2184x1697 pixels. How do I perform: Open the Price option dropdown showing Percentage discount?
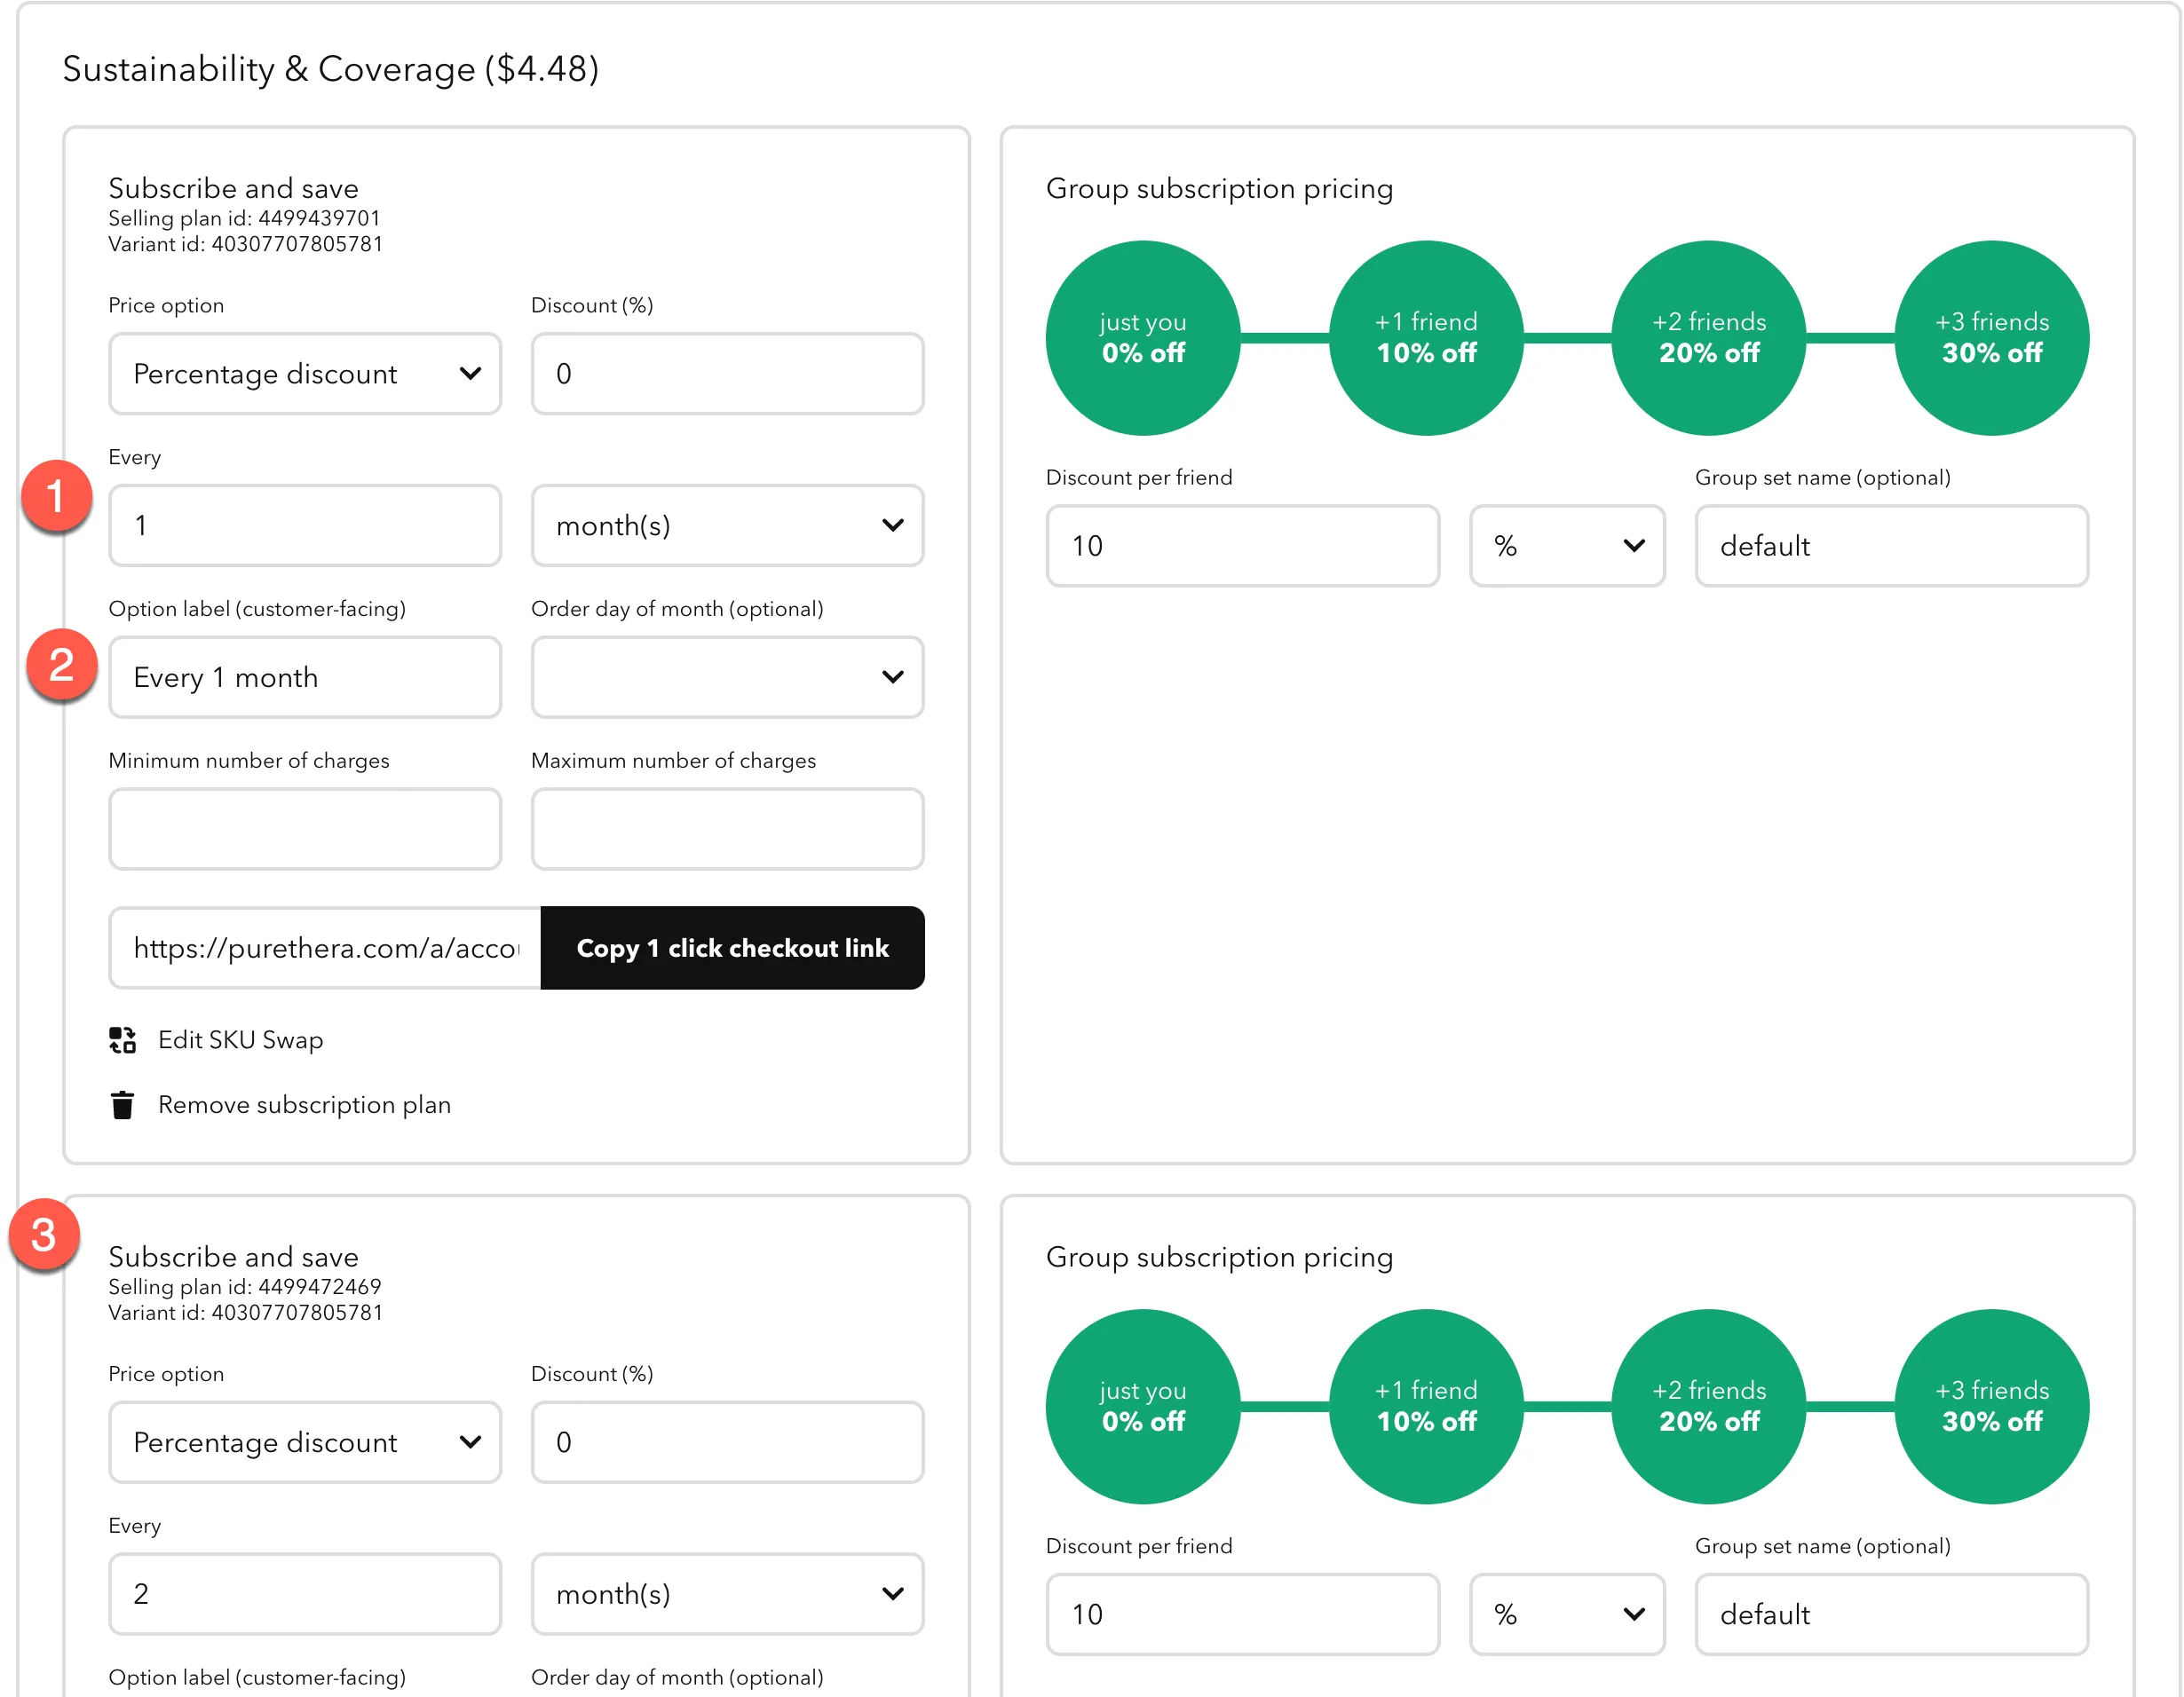click(x=304, y=374)
